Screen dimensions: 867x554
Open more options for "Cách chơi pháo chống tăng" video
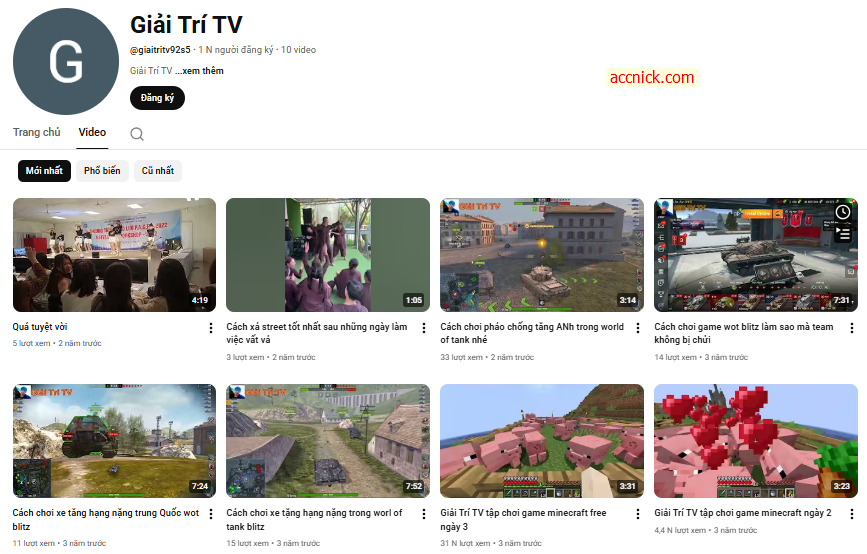638,328
